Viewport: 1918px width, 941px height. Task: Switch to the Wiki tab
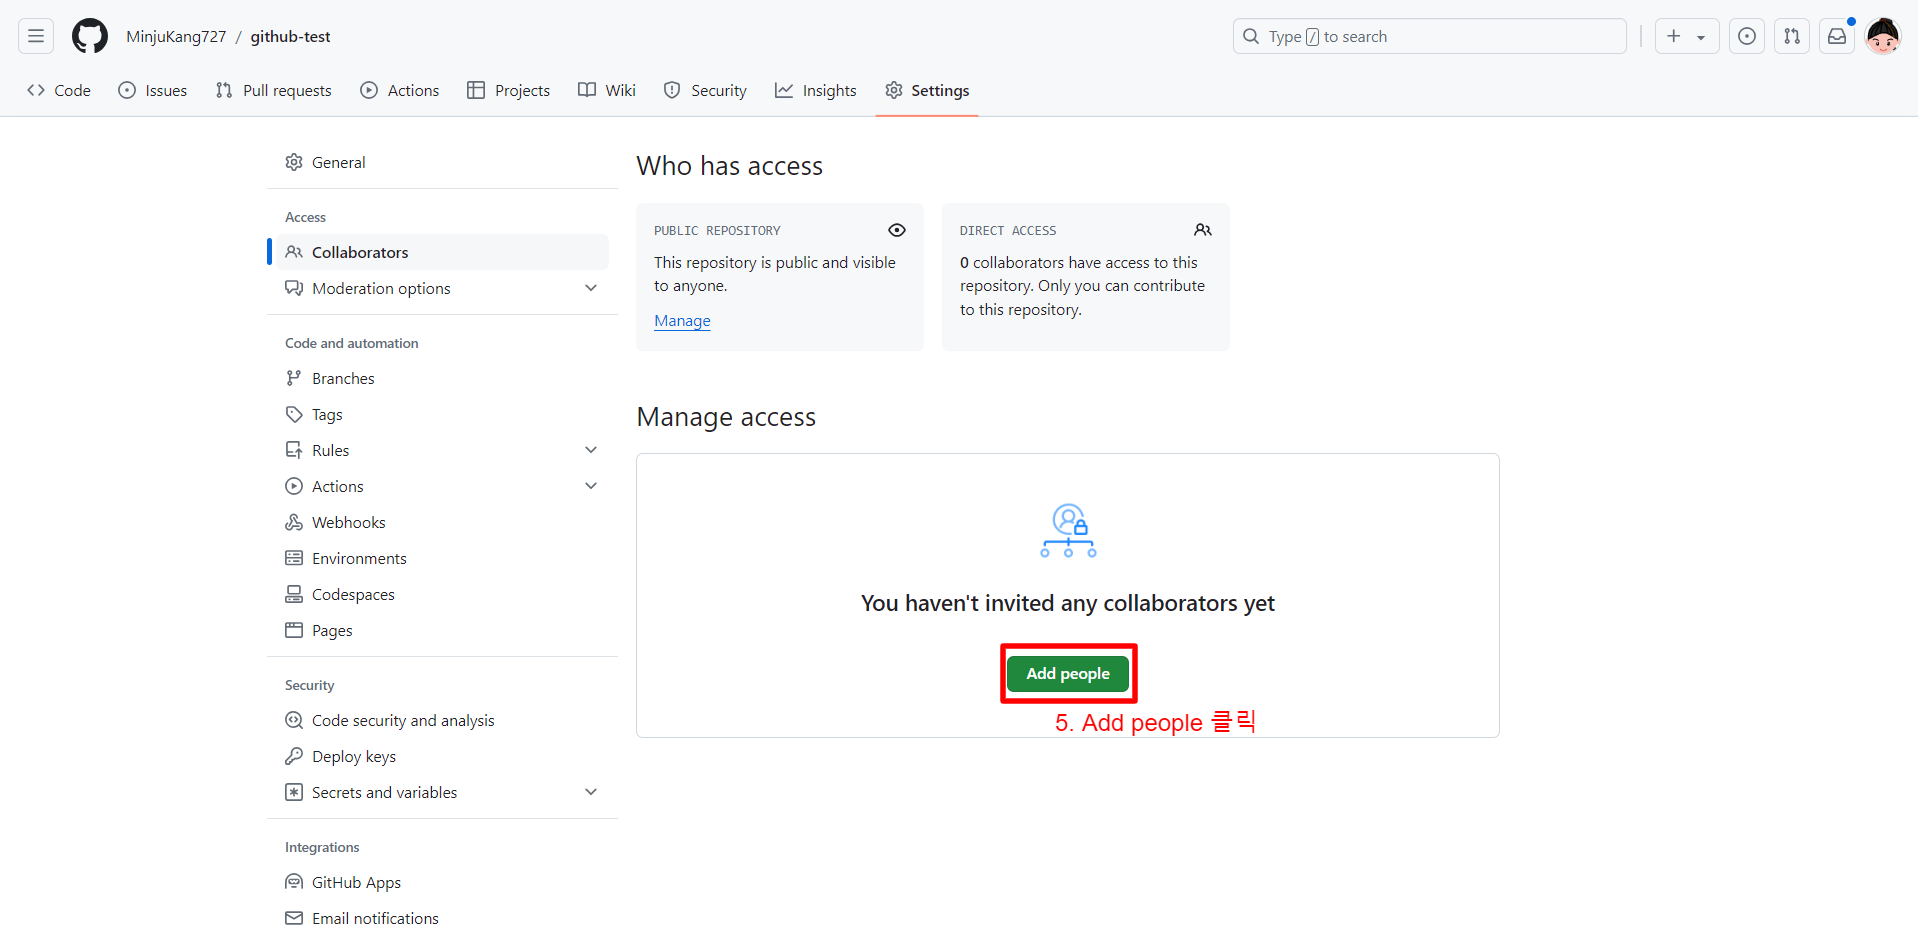point(607,90)
